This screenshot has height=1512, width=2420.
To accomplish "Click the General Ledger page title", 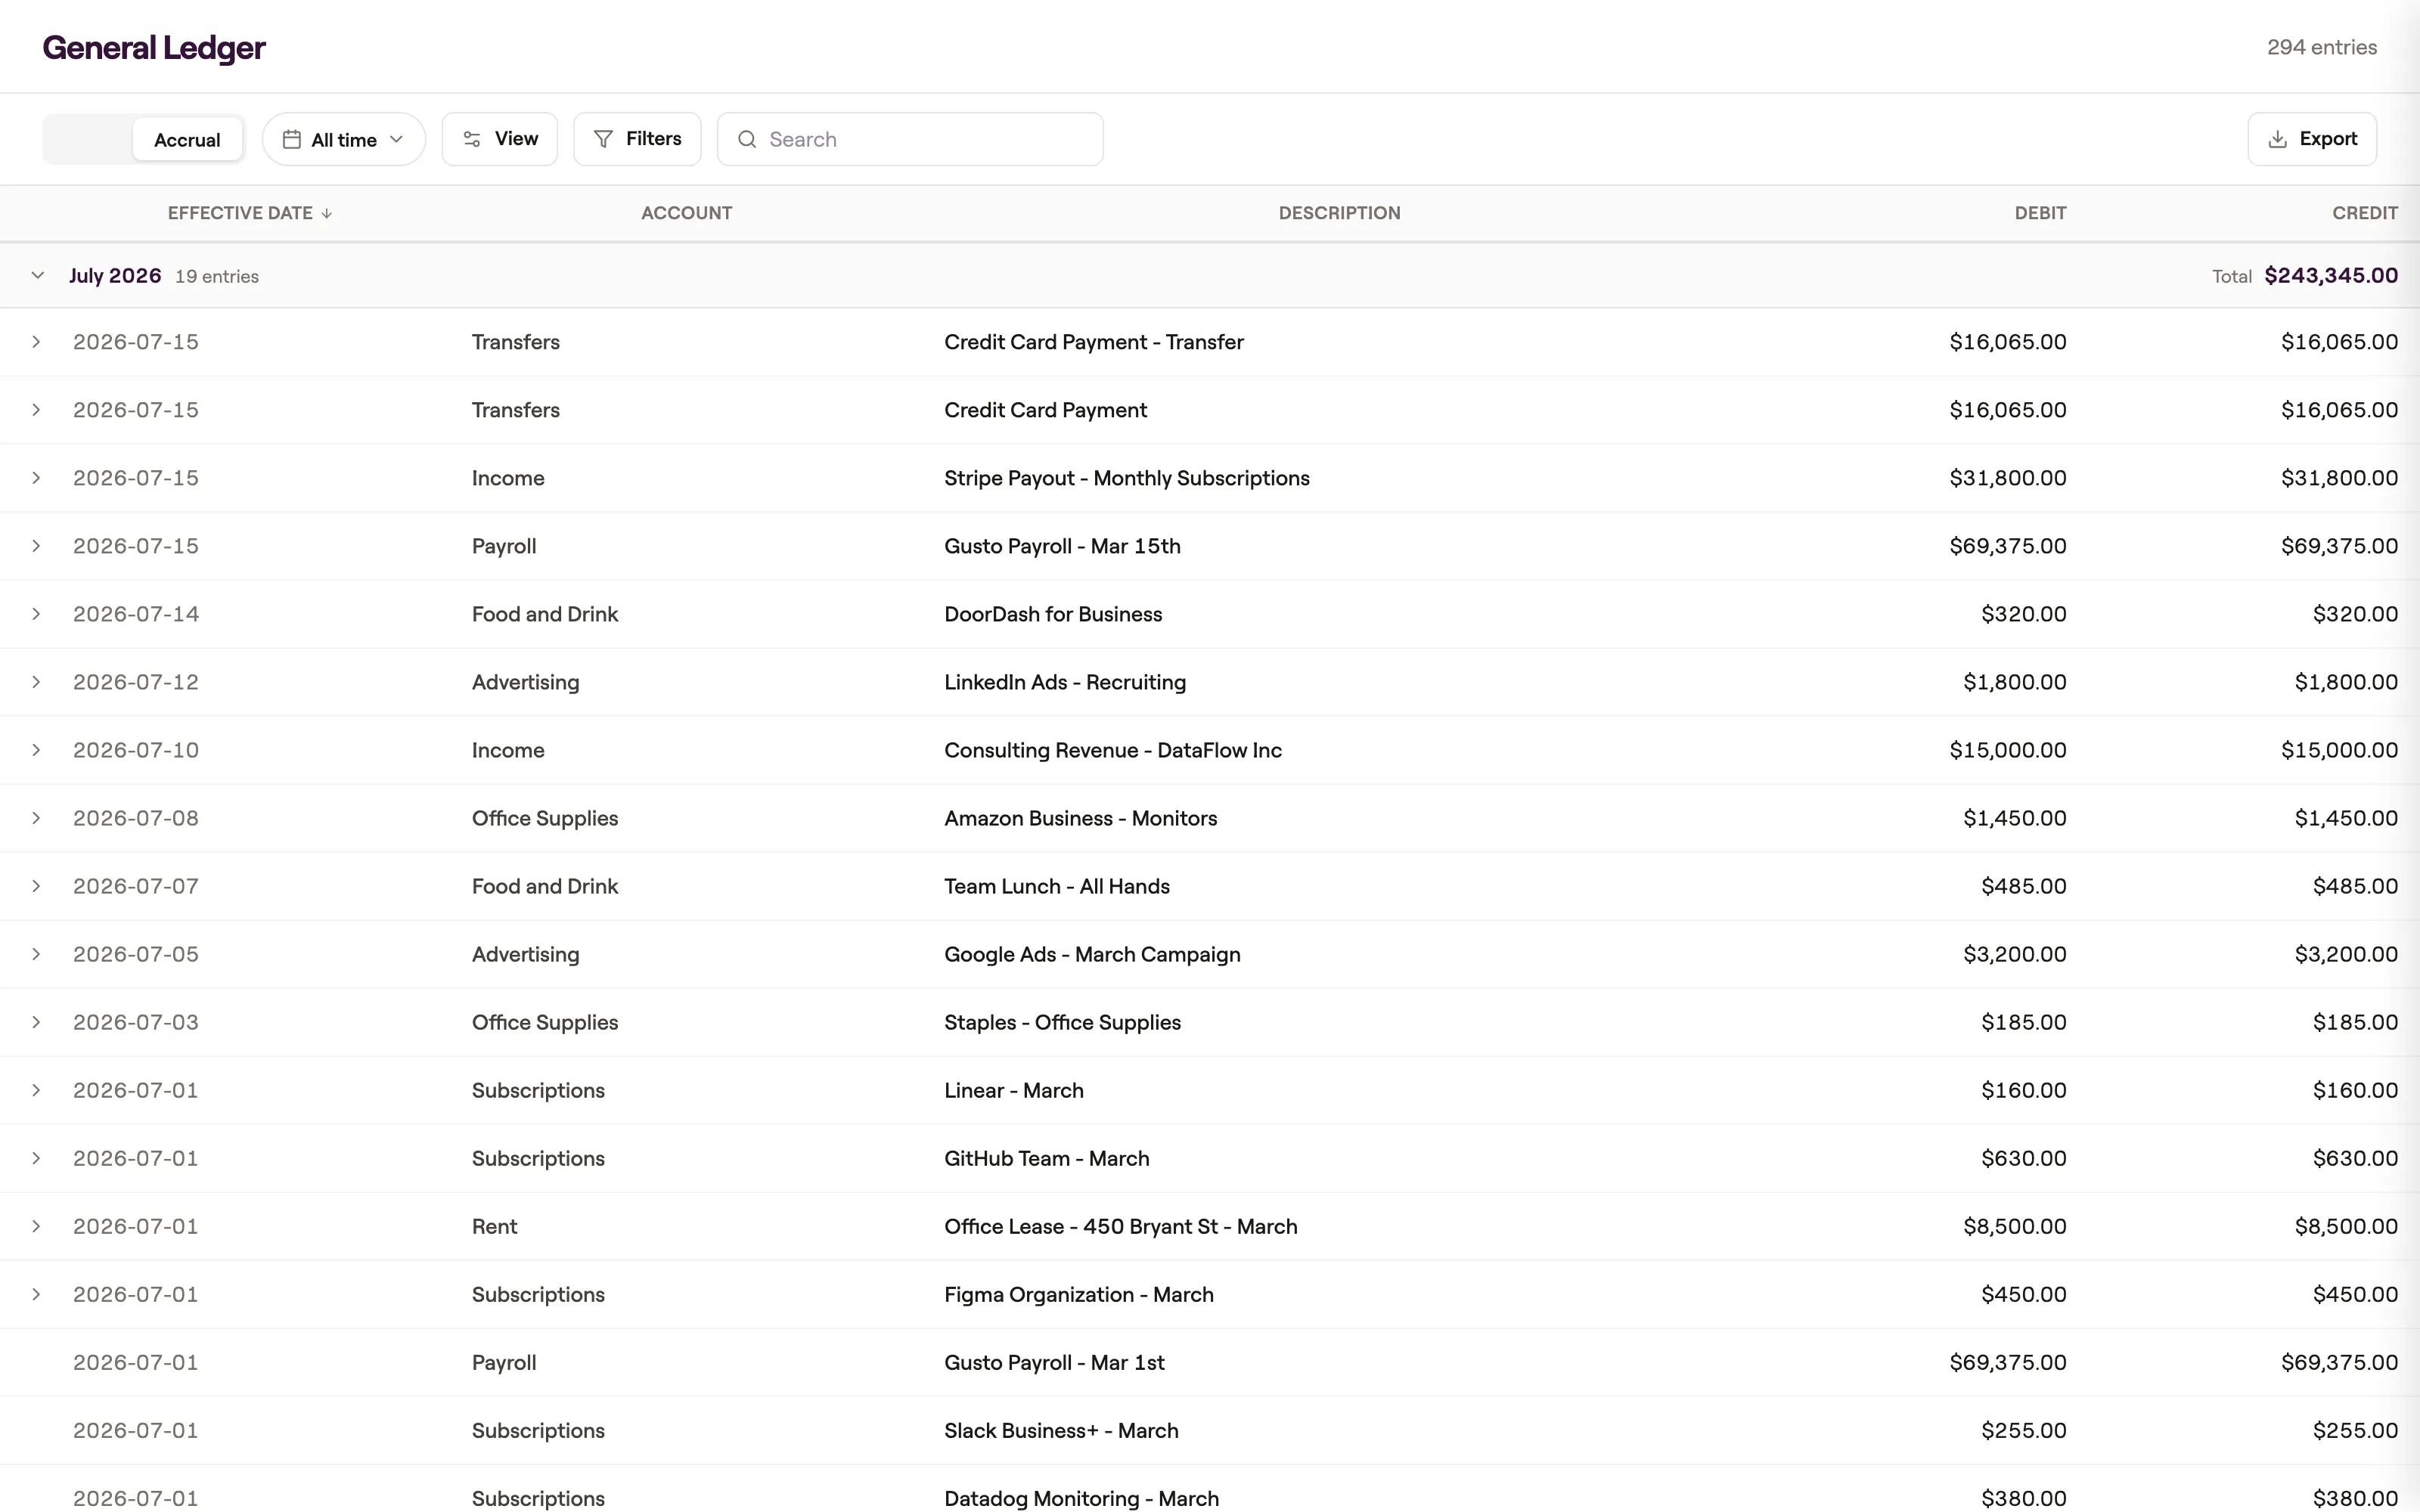I will [154, 47].
